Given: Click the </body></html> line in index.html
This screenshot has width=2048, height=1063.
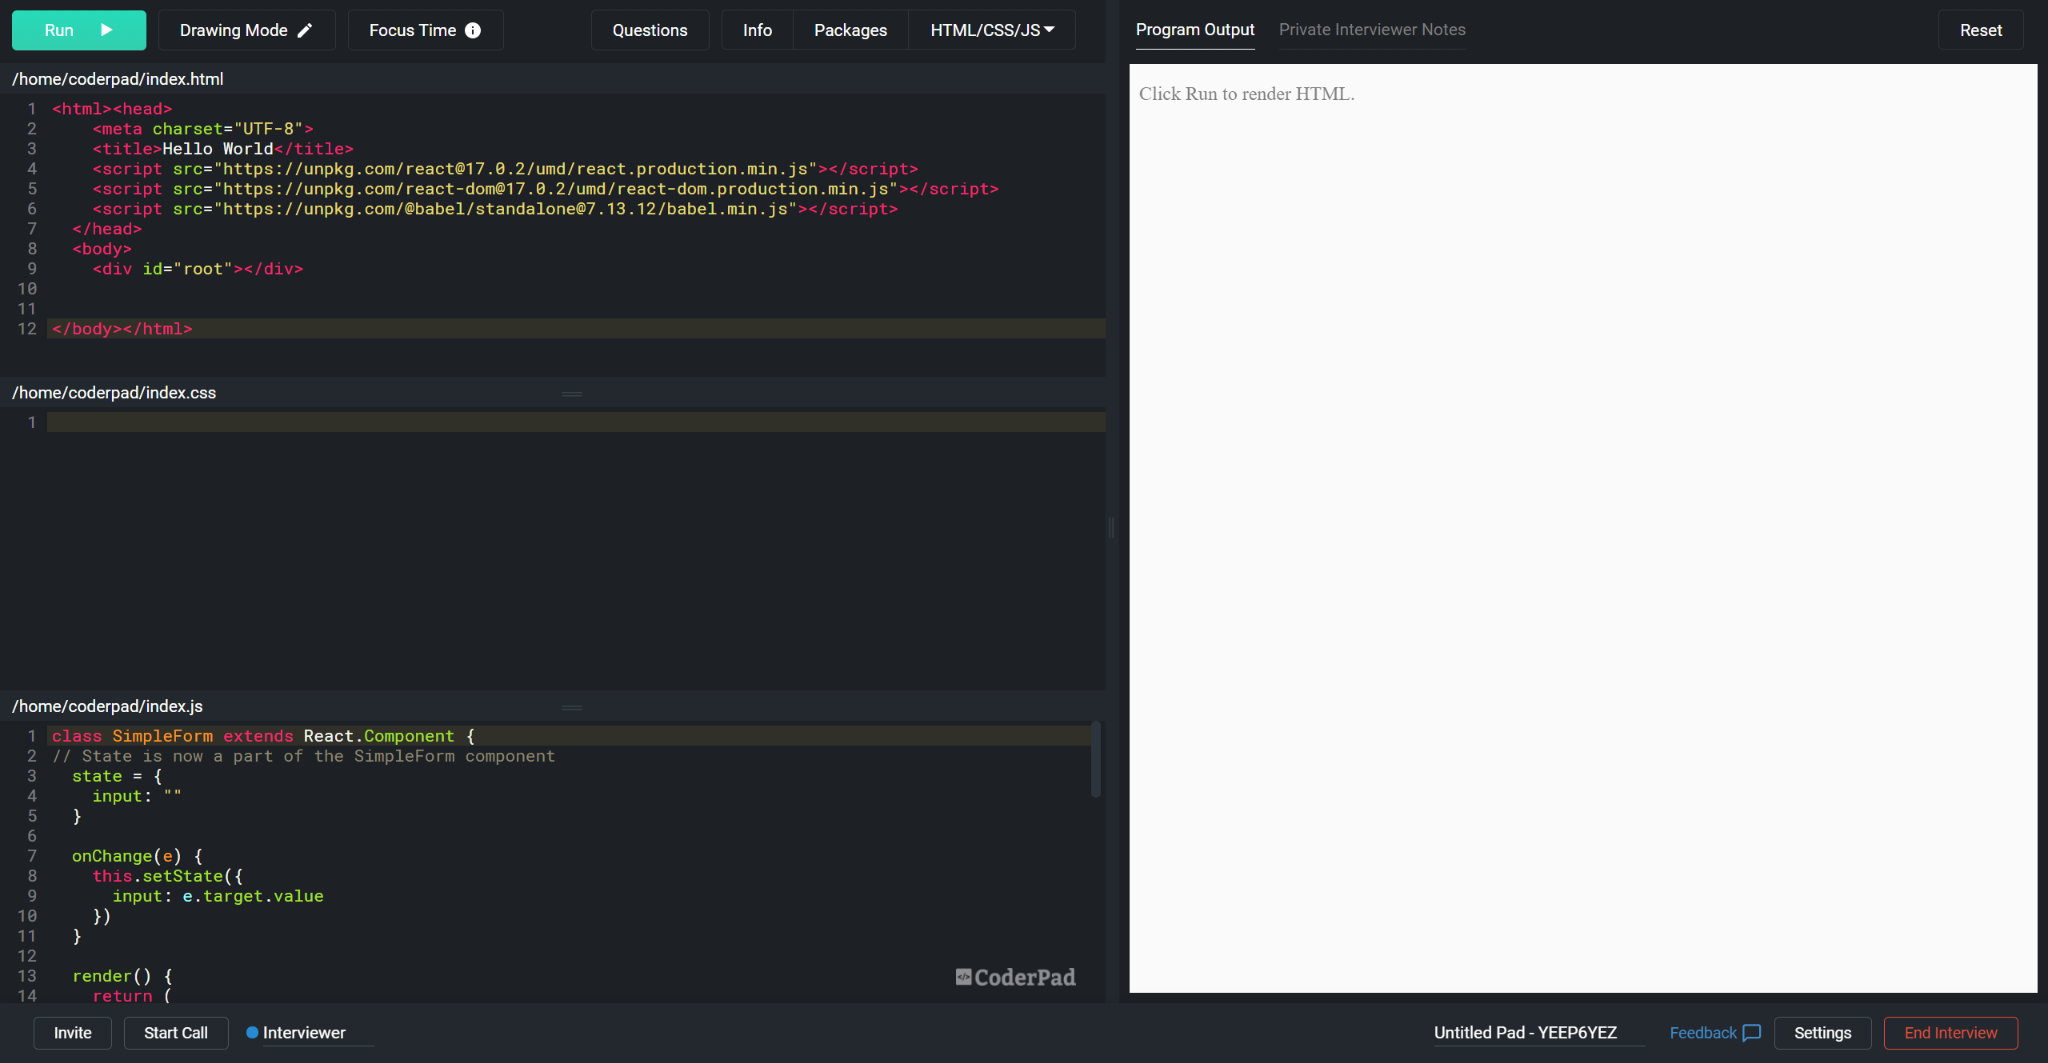Looking at the screenshot, I should coord(576,329).
